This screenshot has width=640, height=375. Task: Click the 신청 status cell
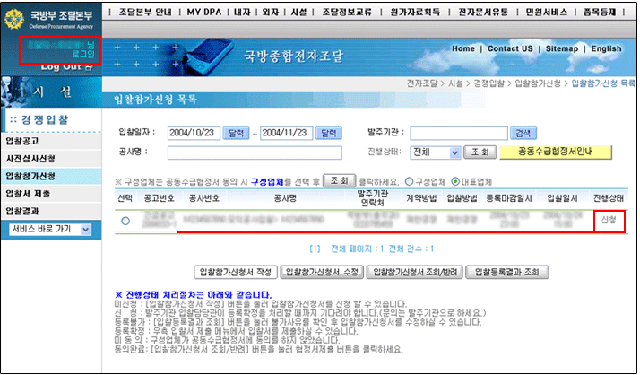click(x=609, y=220)
